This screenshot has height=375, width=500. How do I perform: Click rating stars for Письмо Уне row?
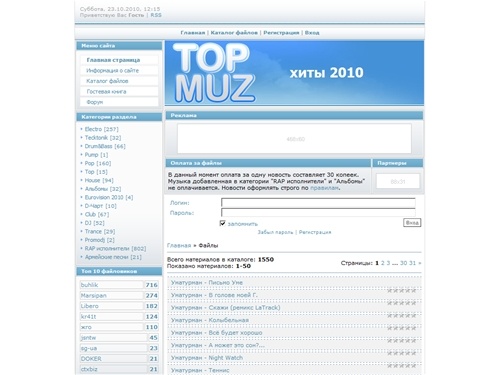pyautogui.click(x=402, y=291)
